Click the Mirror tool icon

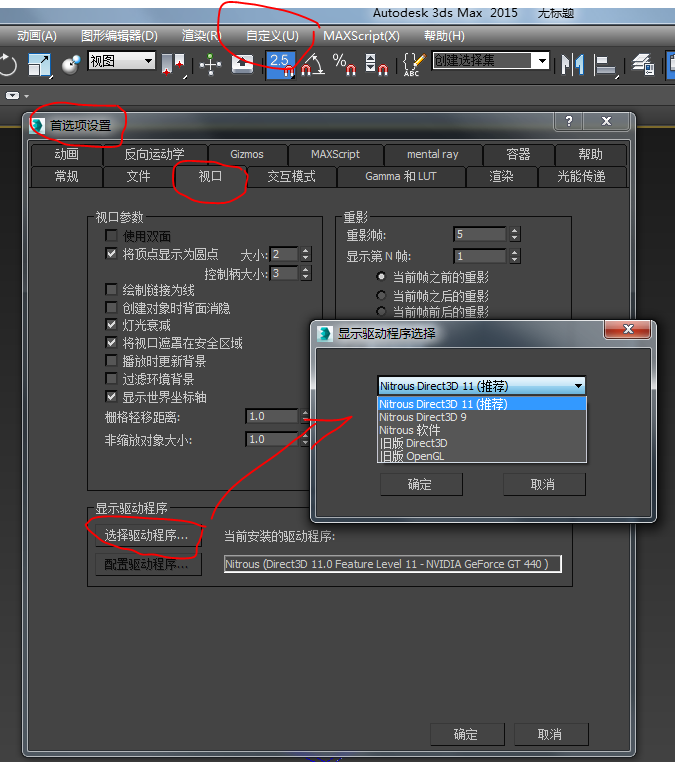click(x=572, y=64)
